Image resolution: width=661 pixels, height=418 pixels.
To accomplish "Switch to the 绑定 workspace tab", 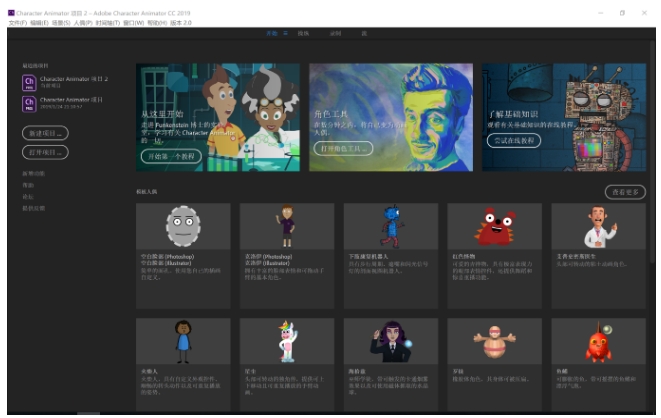I will (x=304, y=33).
